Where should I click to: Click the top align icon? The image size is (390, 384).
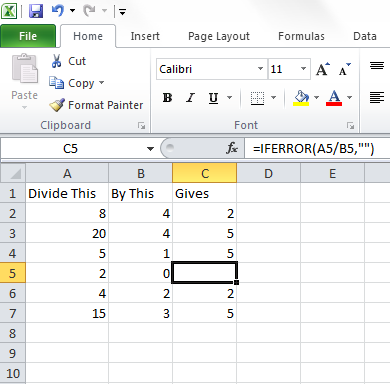coord(377,65)
